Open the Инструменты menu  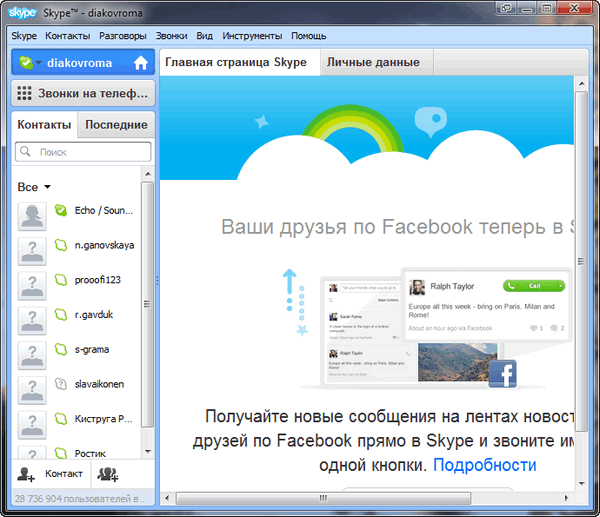(252, 36)
